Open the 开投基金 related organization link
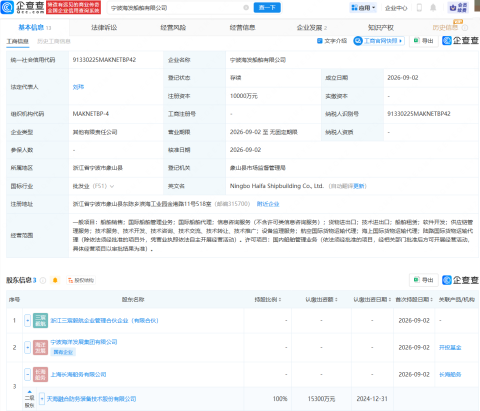The image size is (480, 411). click(450, 347)
